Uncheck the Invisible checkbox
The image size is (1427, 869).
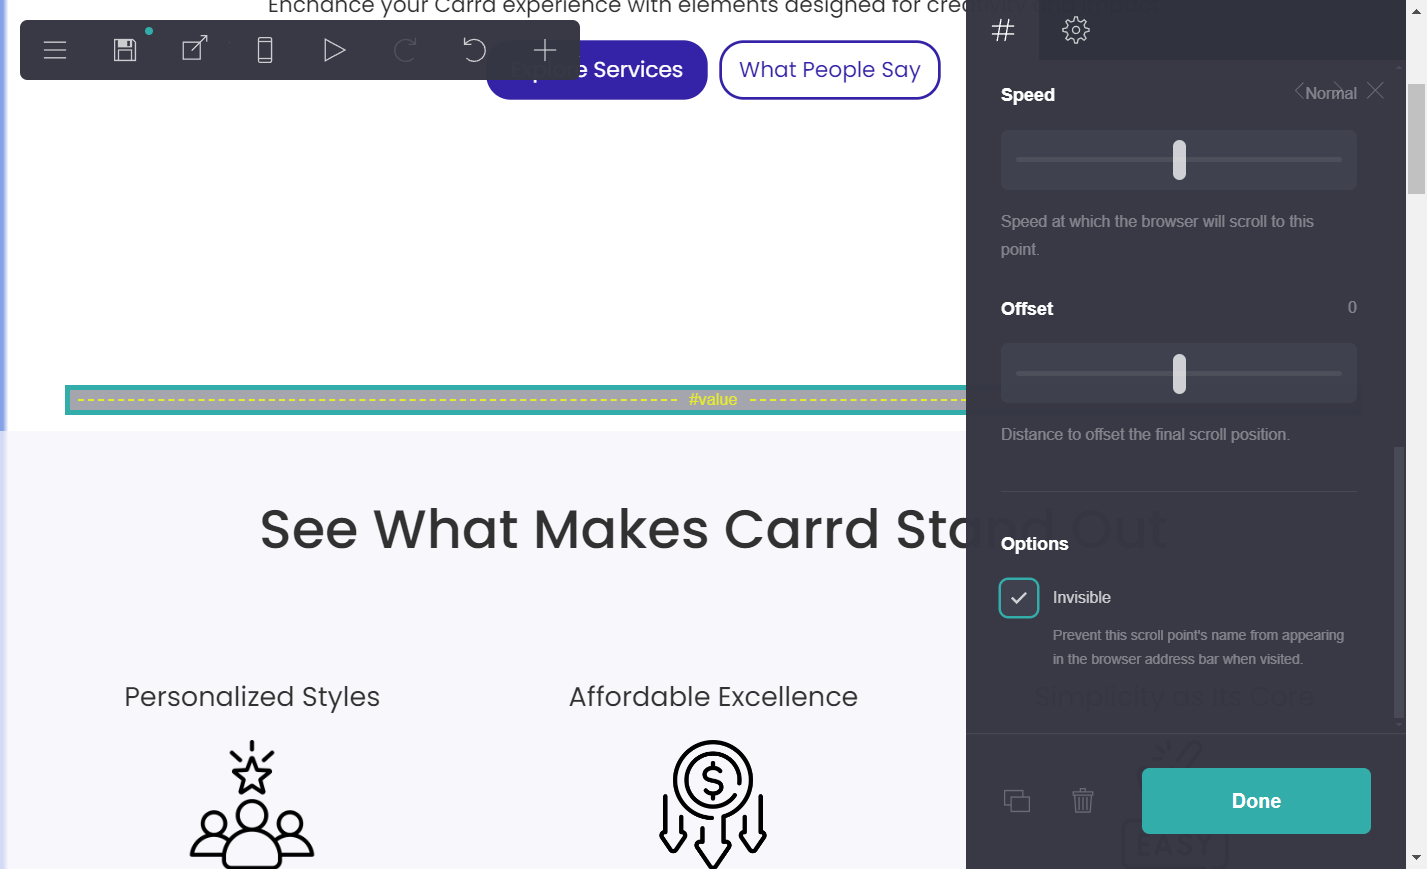(1019, 598)
